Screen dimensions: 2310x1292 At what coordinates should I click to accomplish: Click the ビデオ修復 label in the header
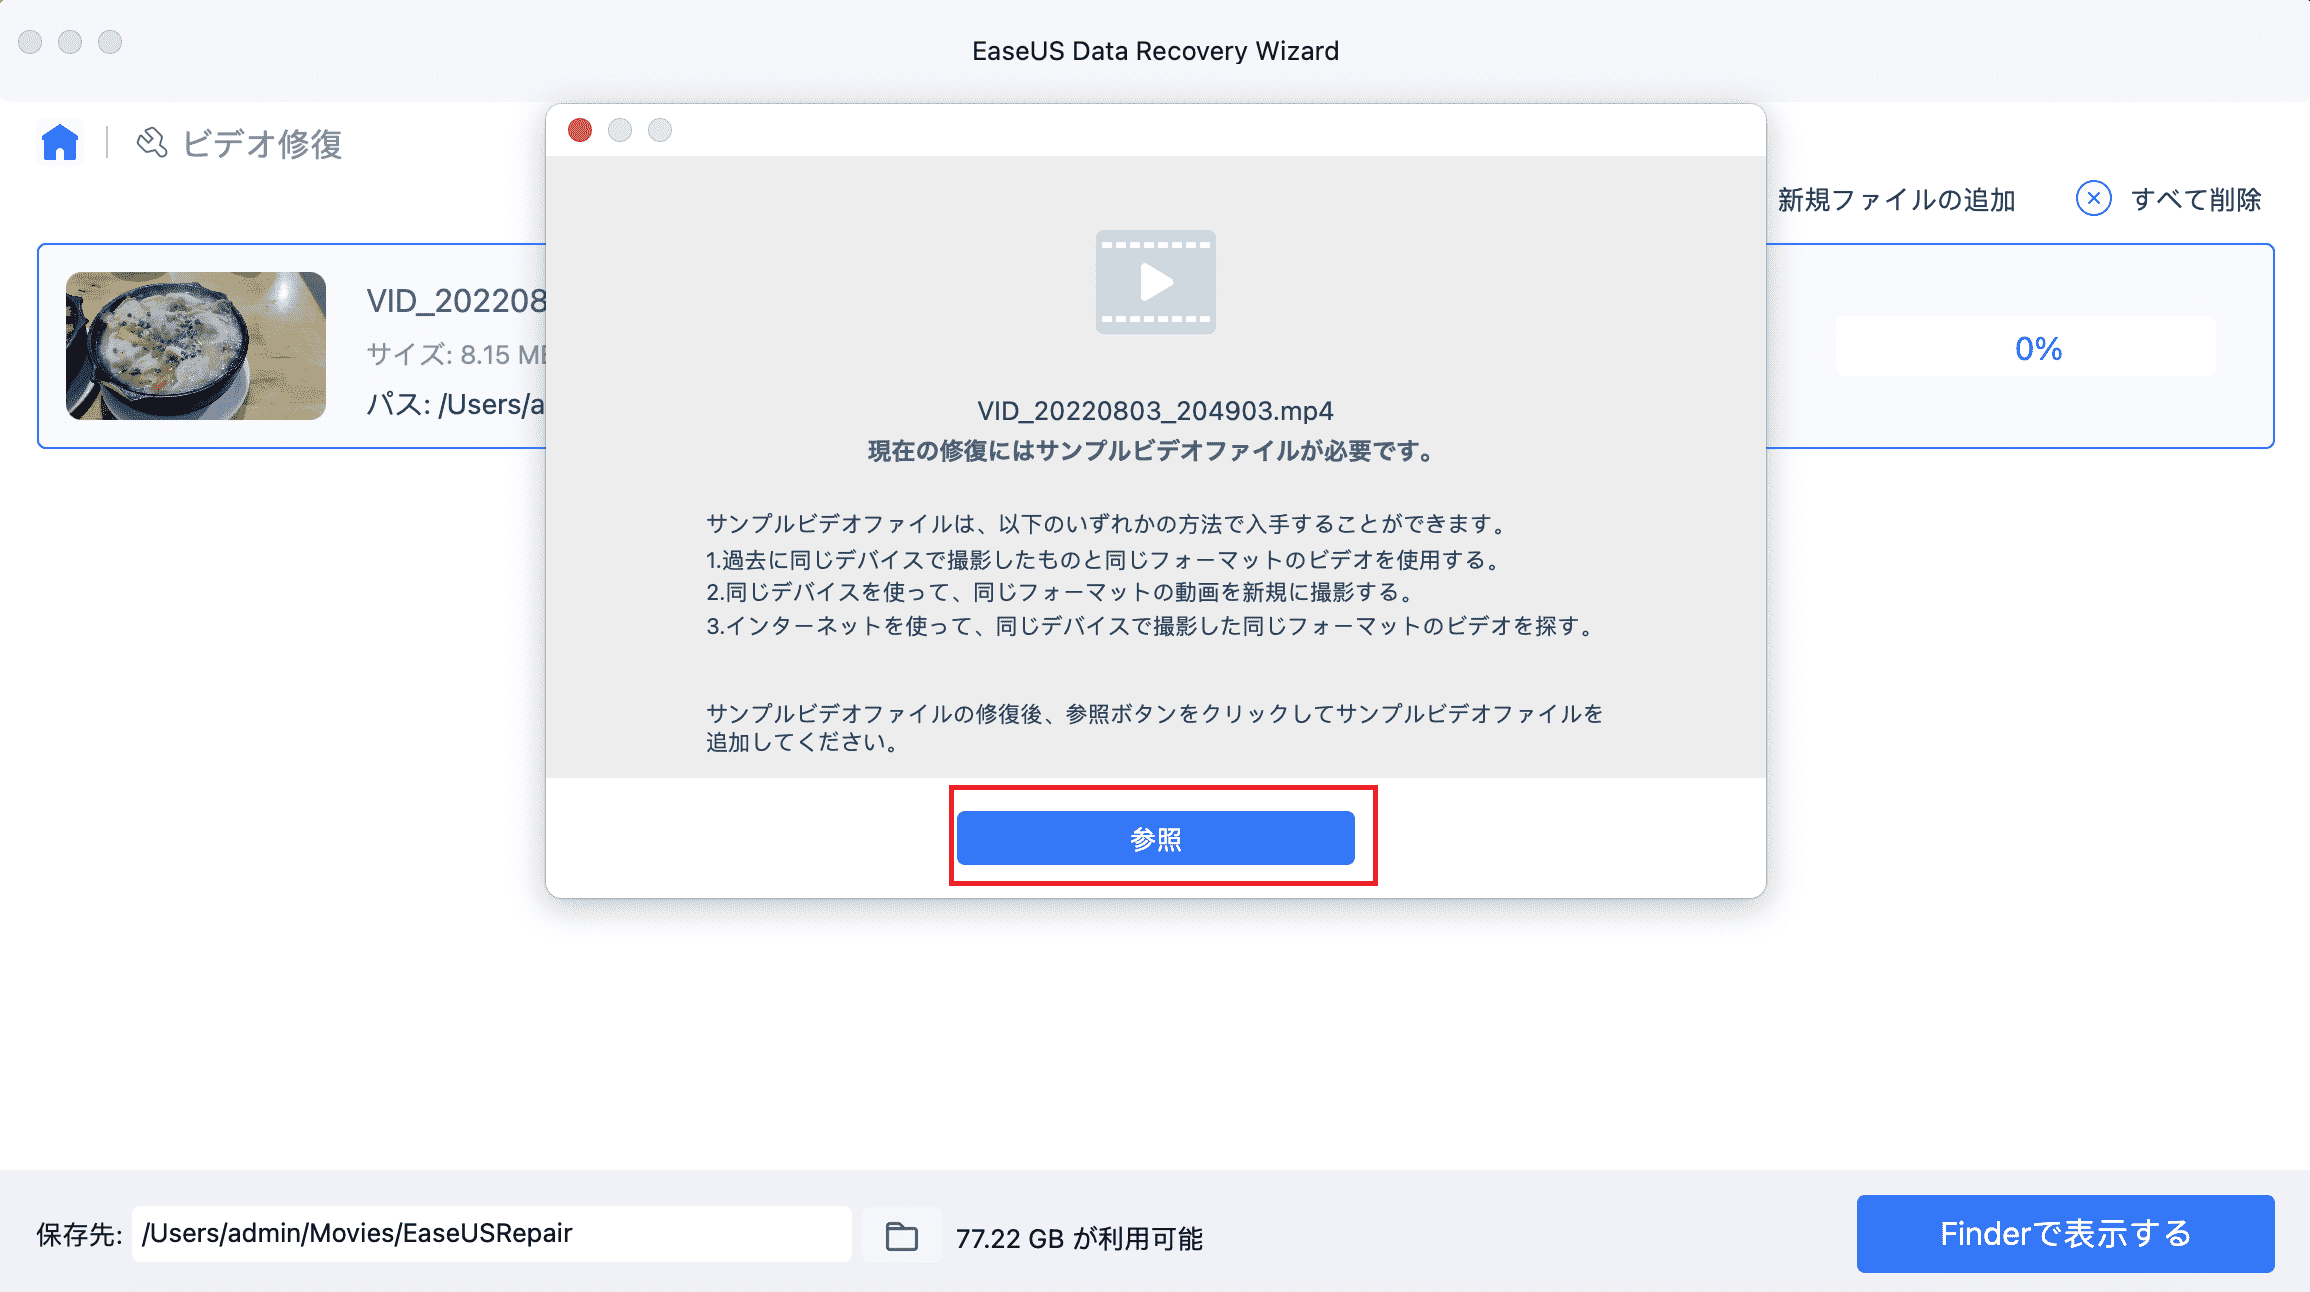click(x=263, y=145)
